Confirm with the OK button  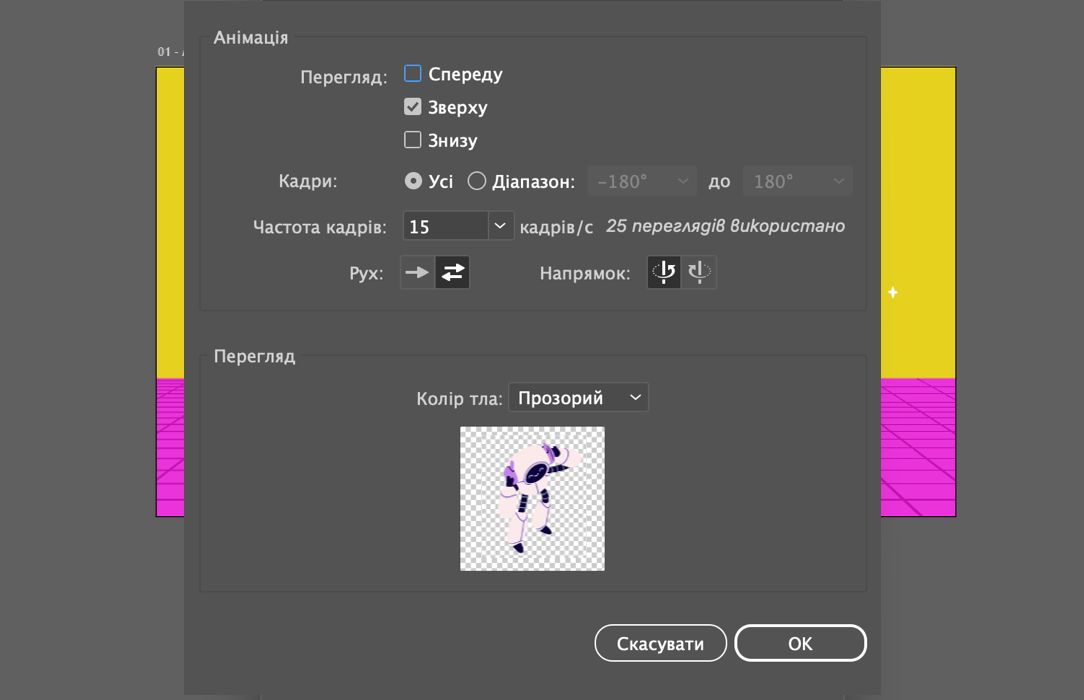click(x=800, y=643)
